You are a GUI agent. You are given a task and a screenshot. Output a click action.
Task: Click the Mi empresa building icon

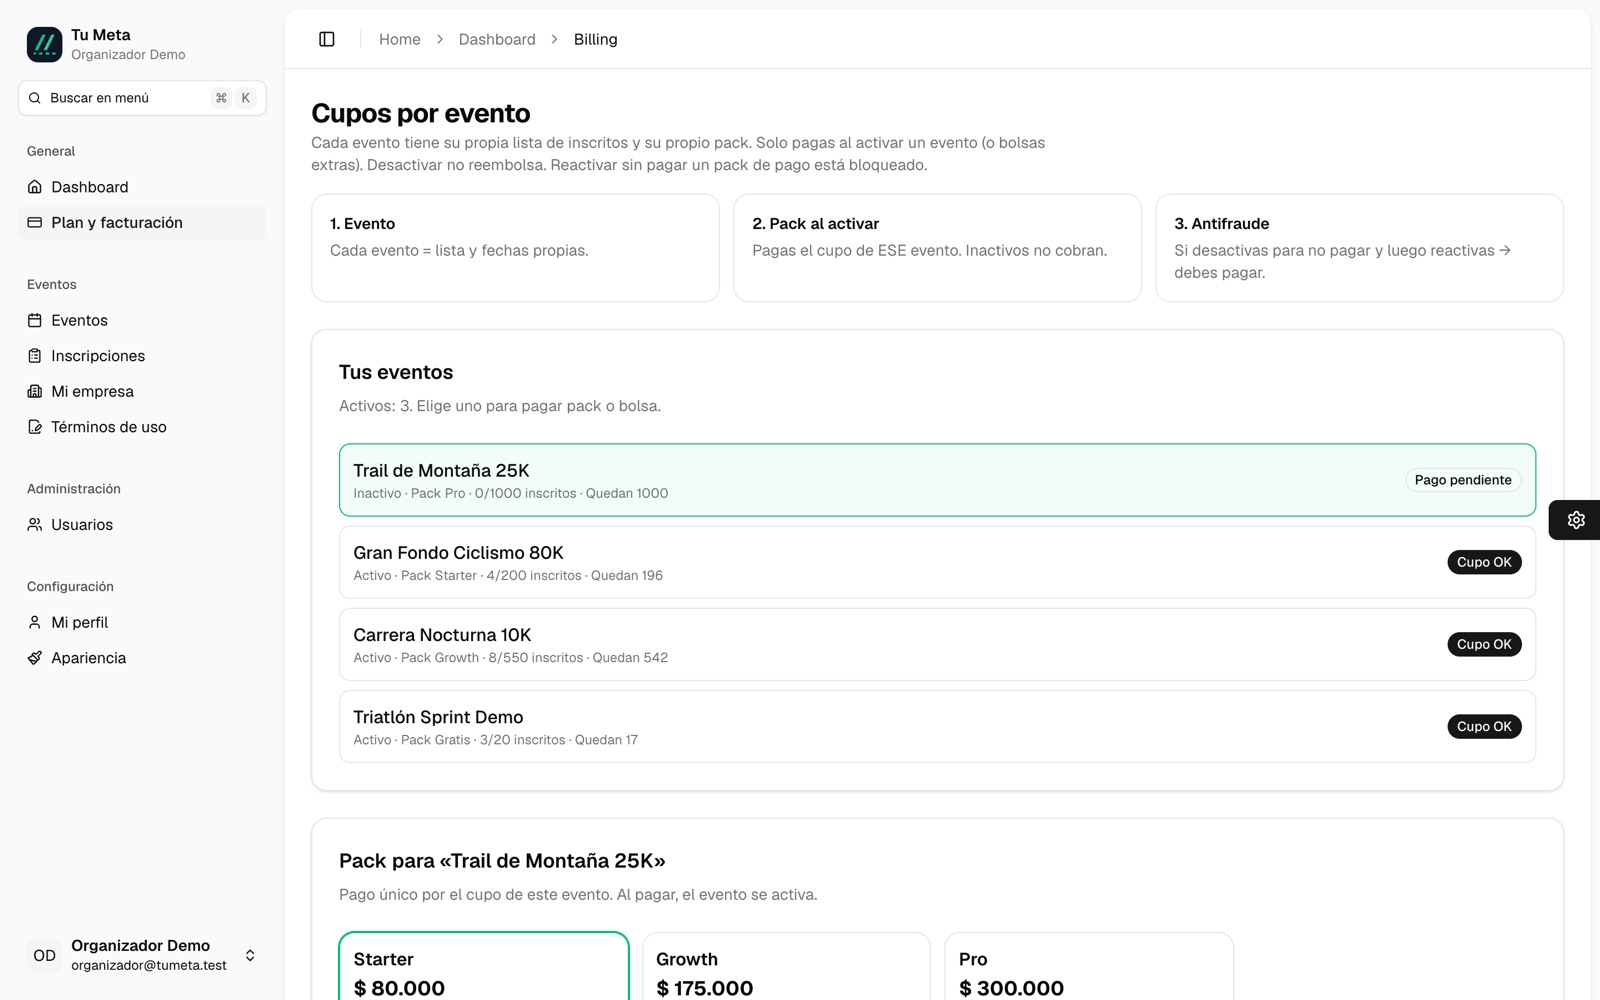35,391
